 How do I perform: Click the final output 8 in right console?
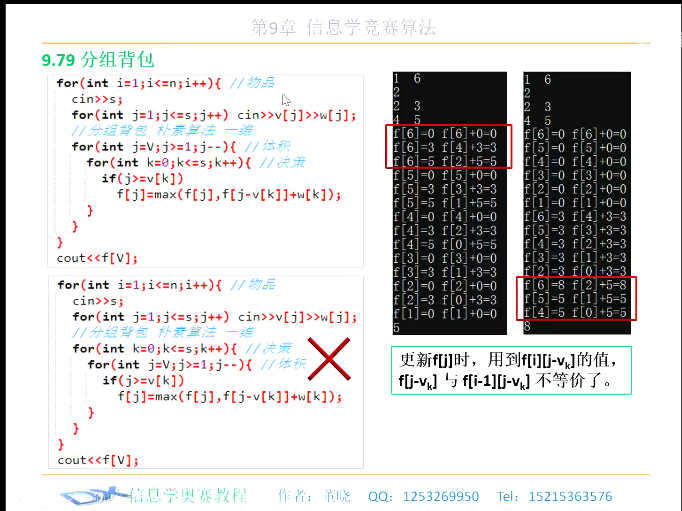click(x=527, y=327)
